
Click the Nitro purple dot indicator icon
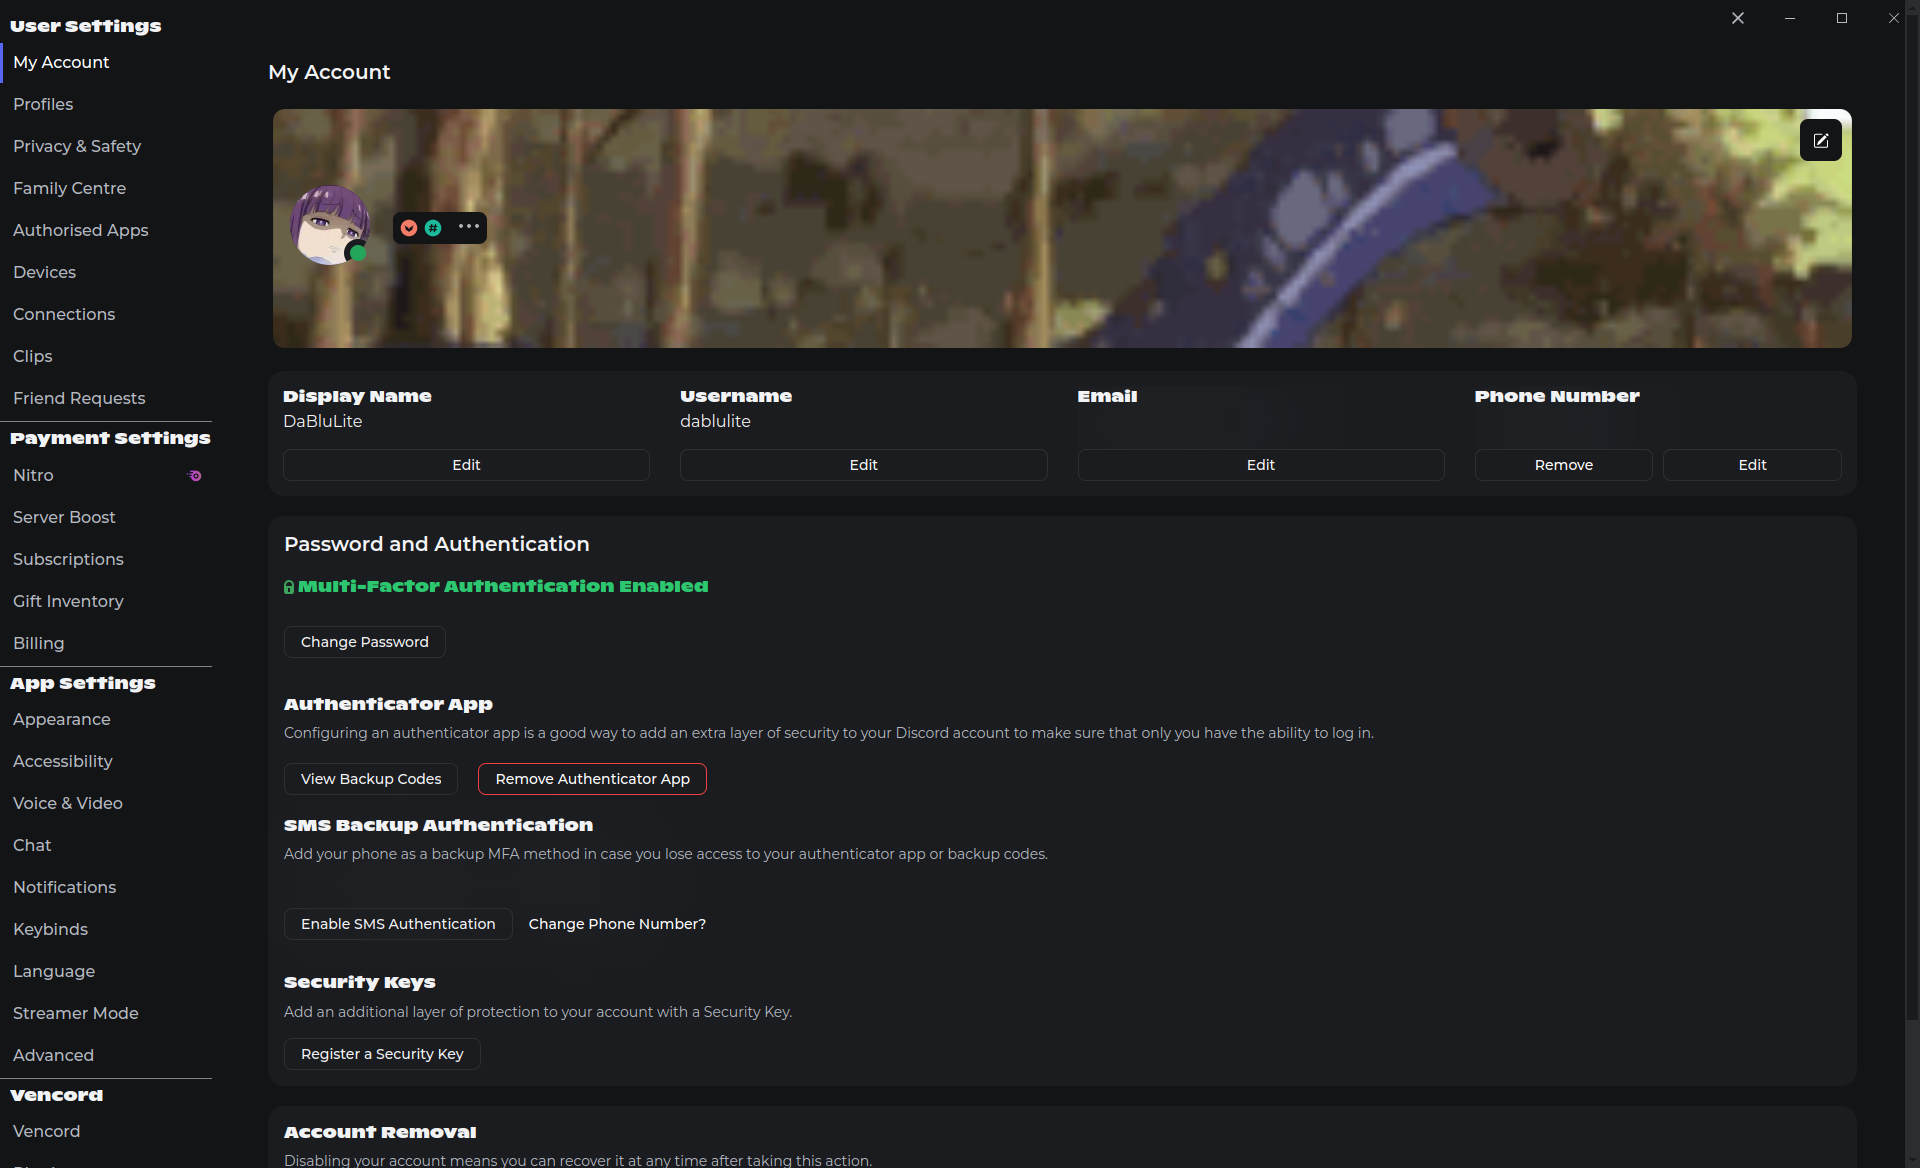click(x=196, y=476)
